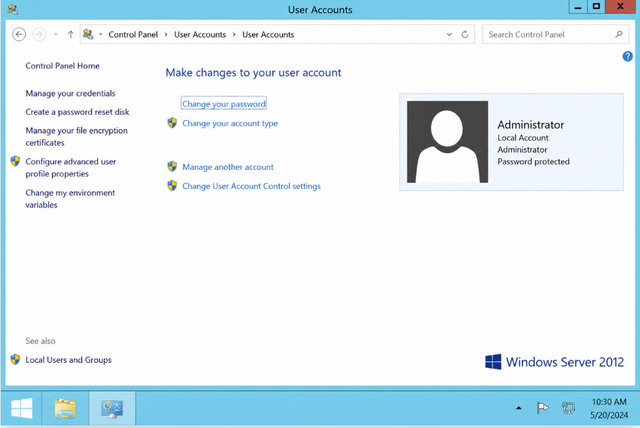The image size is (640, 428).
Task: Expand the chevron before the last User Accounts breadcrumb
Action: tap(234, 35)
